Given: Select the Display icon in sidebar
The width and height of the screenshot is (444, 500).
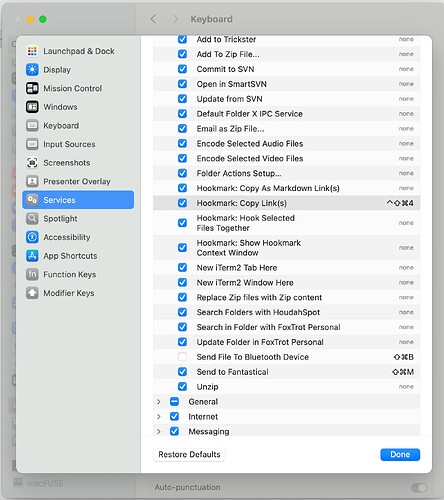Looking at the screenshot, I should [32, 70].
